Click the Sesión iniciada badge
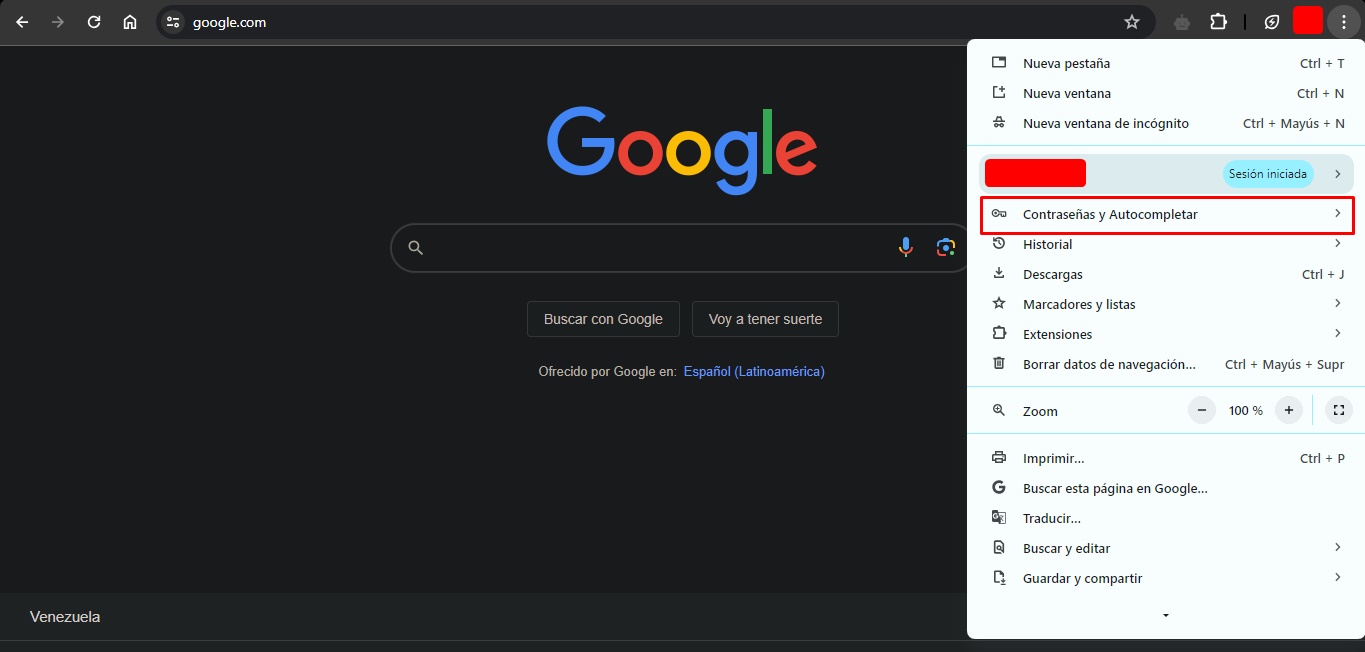 (x=1268, y=174)
